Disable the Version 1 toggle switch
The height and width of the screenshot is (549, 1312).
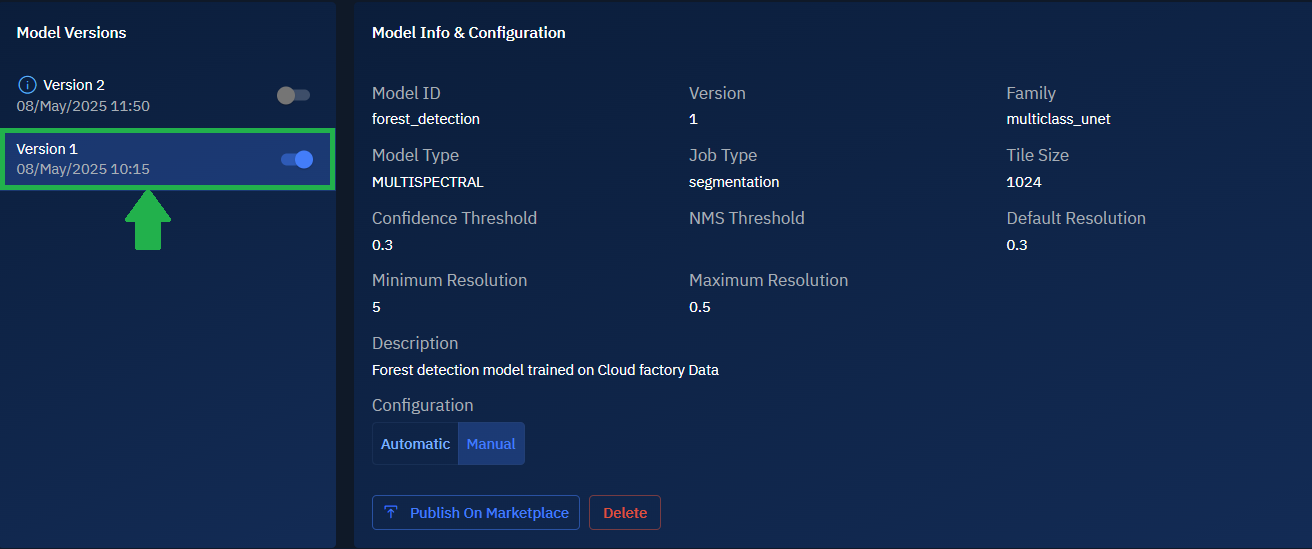(297, 159)
